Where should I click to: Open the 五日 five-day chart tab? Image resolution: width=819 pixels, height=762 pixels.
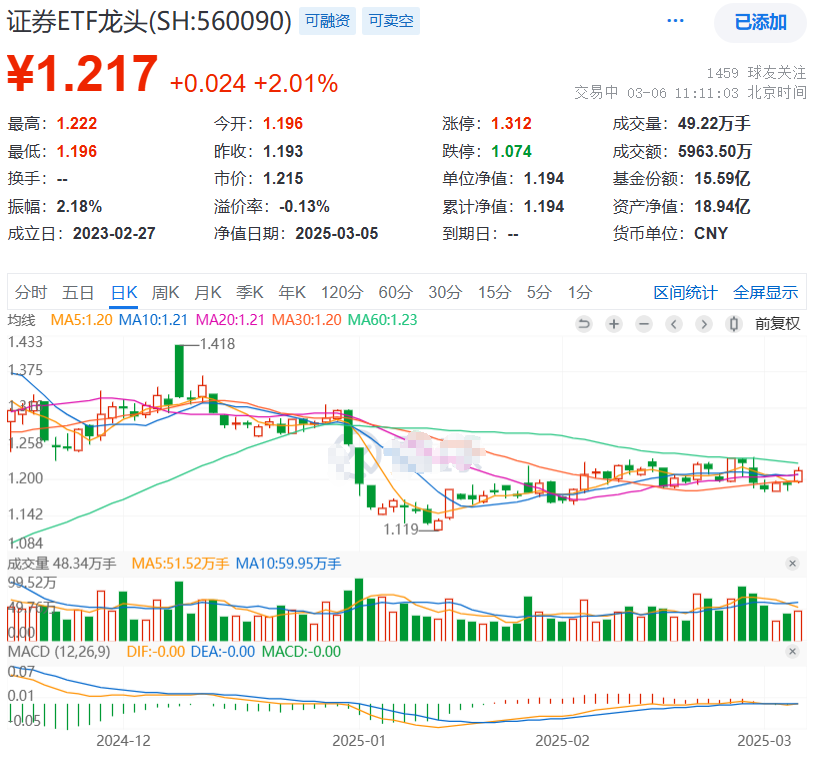pyautogui.click(x=78, y=292)
